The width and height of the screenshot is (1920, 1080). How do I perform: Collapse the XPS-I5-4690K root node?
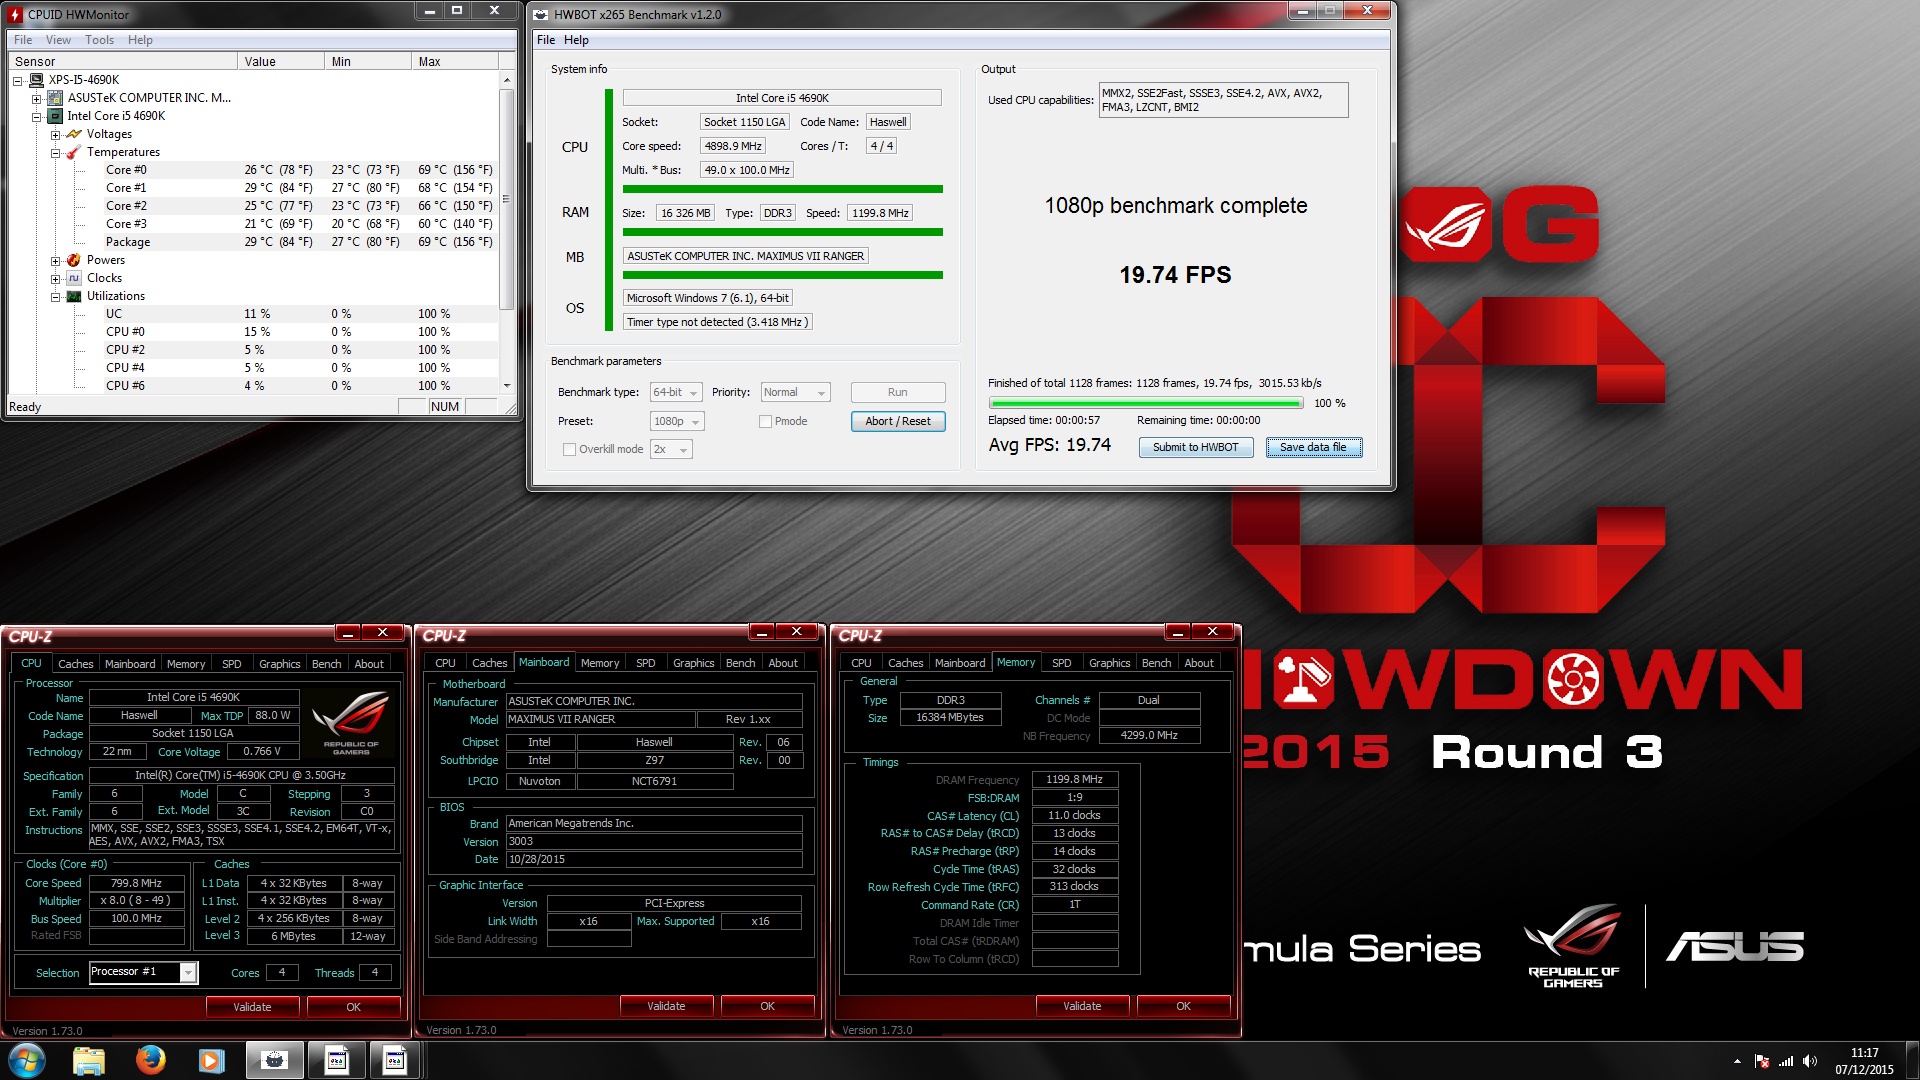18,80
